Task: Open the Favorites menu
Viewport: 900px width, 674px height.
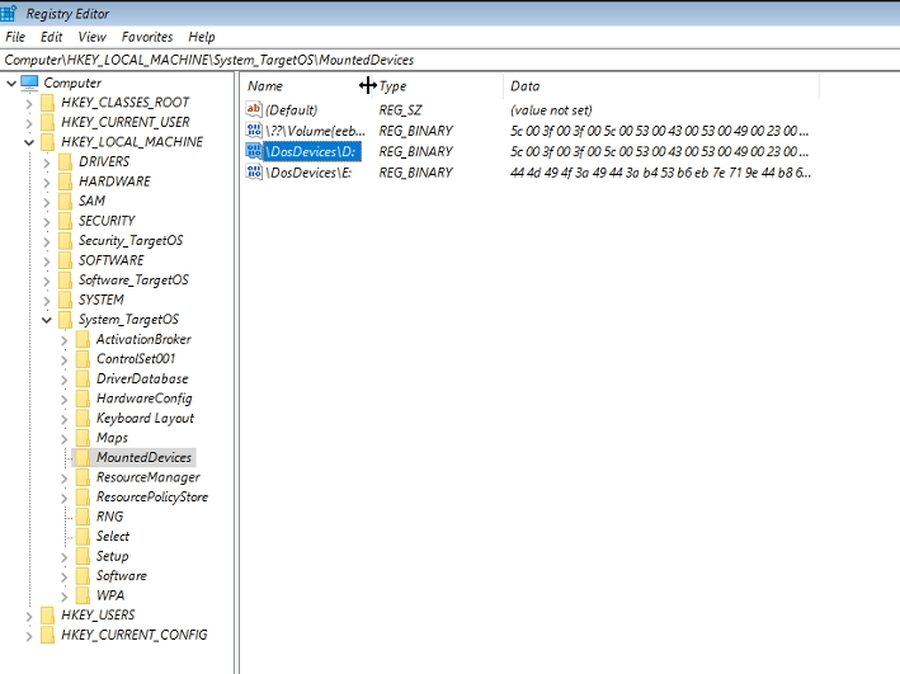Action: [x=147, y=37]
